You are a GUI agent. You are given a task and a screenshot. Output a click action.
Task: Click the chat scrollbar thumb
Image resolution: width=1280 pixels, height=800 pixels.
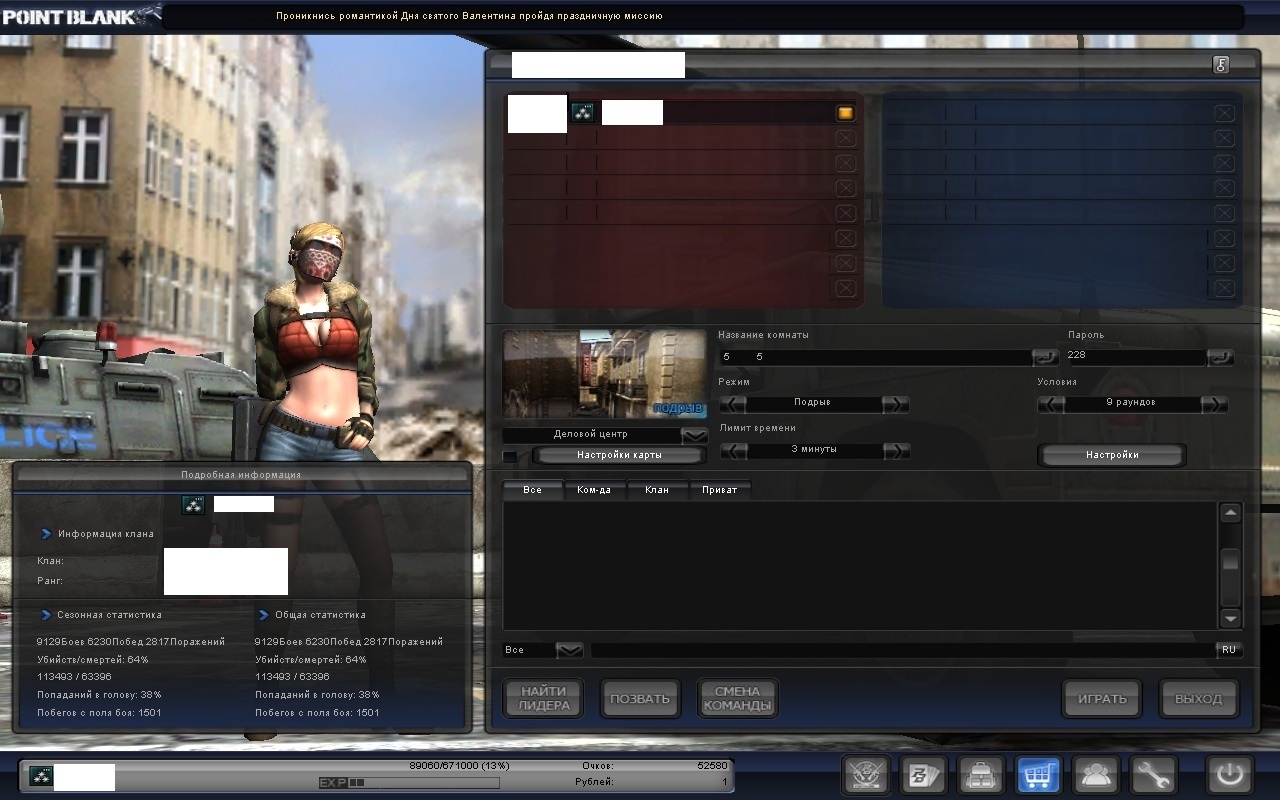click(1230, 561)
